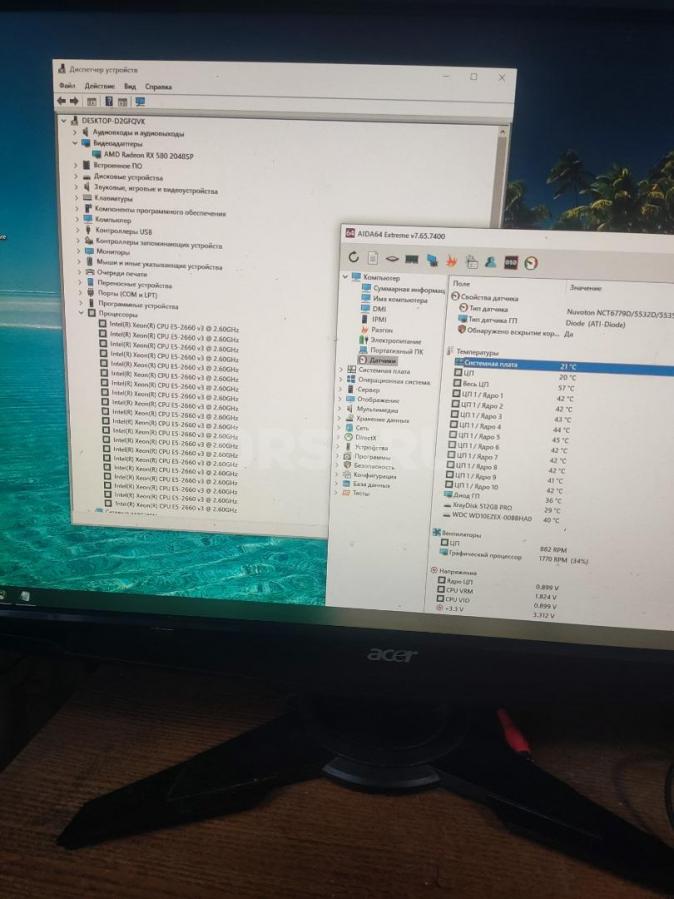Expand the Контроллеры USB node
This screenshot has height=899, width=674.
click(x=77, y=230)
